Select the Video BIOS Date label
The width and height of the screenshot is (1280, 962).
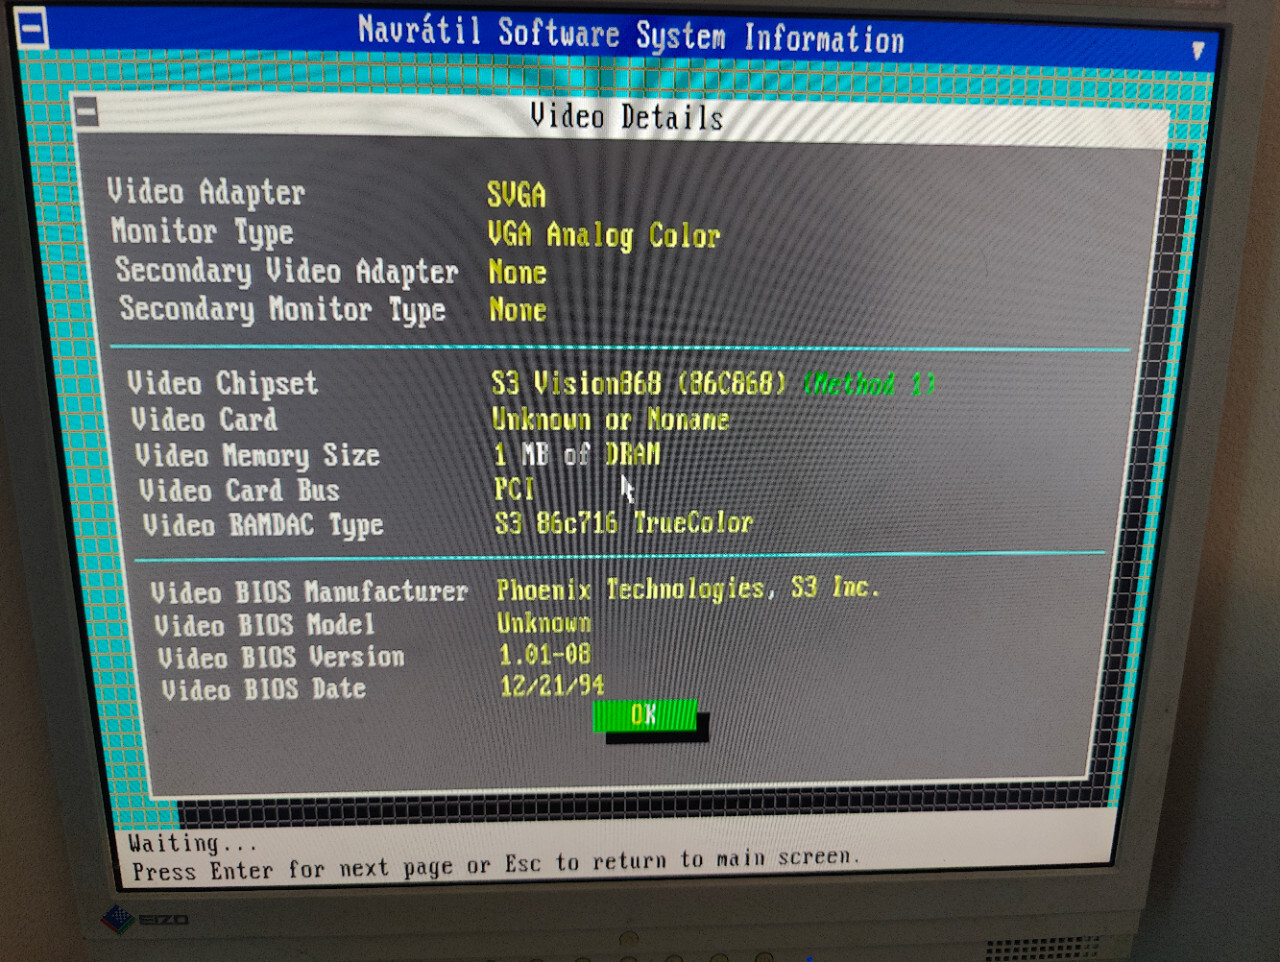point(264,689)
